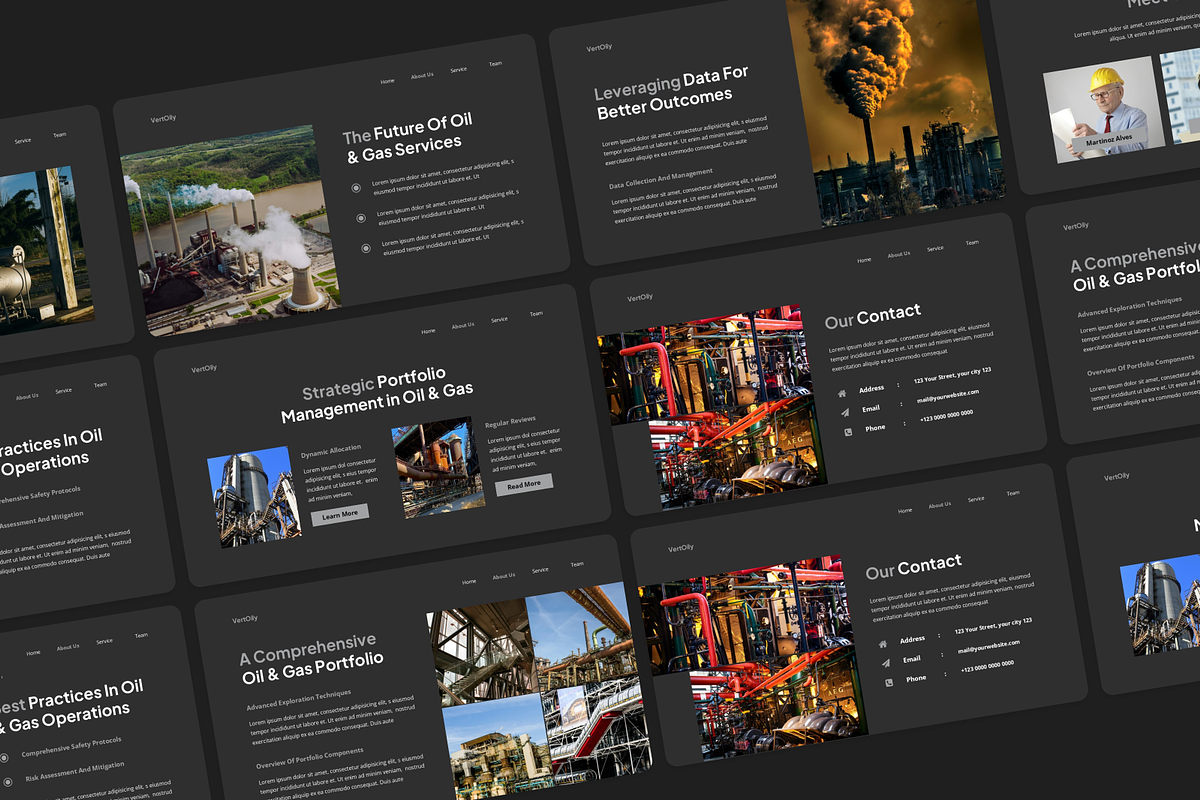Open About Us on Future Of Oil slide
Viewport: 1200px width, 800px height.
tap(422, 76)
